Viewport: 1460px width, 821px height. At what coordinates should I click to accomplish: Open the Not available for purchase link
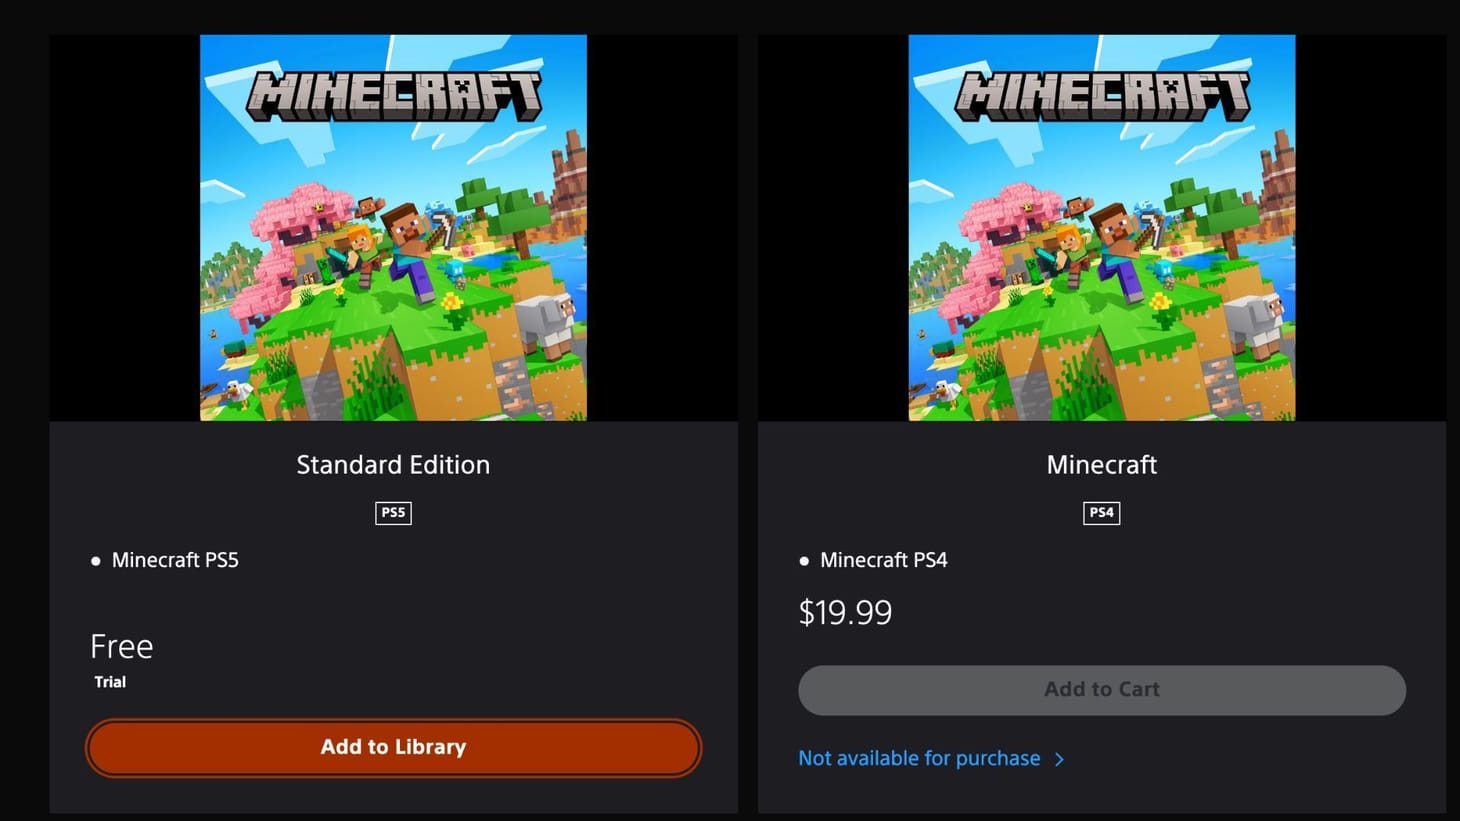pos(921,758)
